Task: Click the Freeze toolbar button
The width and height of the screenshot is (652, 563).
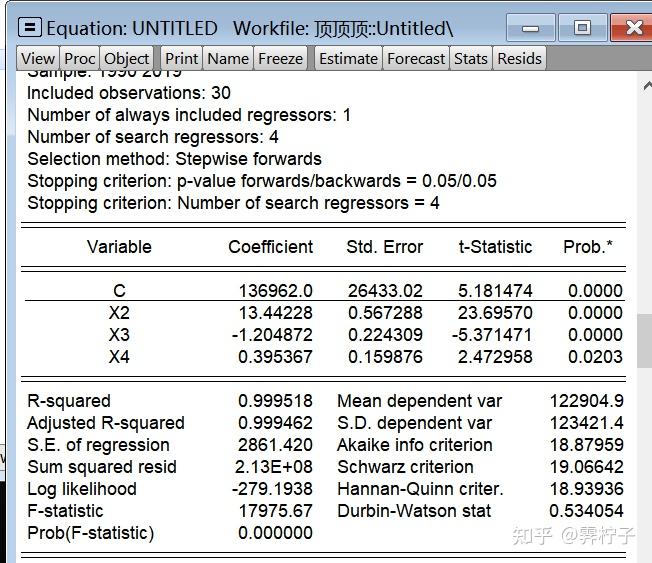Action: click(280, 58)
